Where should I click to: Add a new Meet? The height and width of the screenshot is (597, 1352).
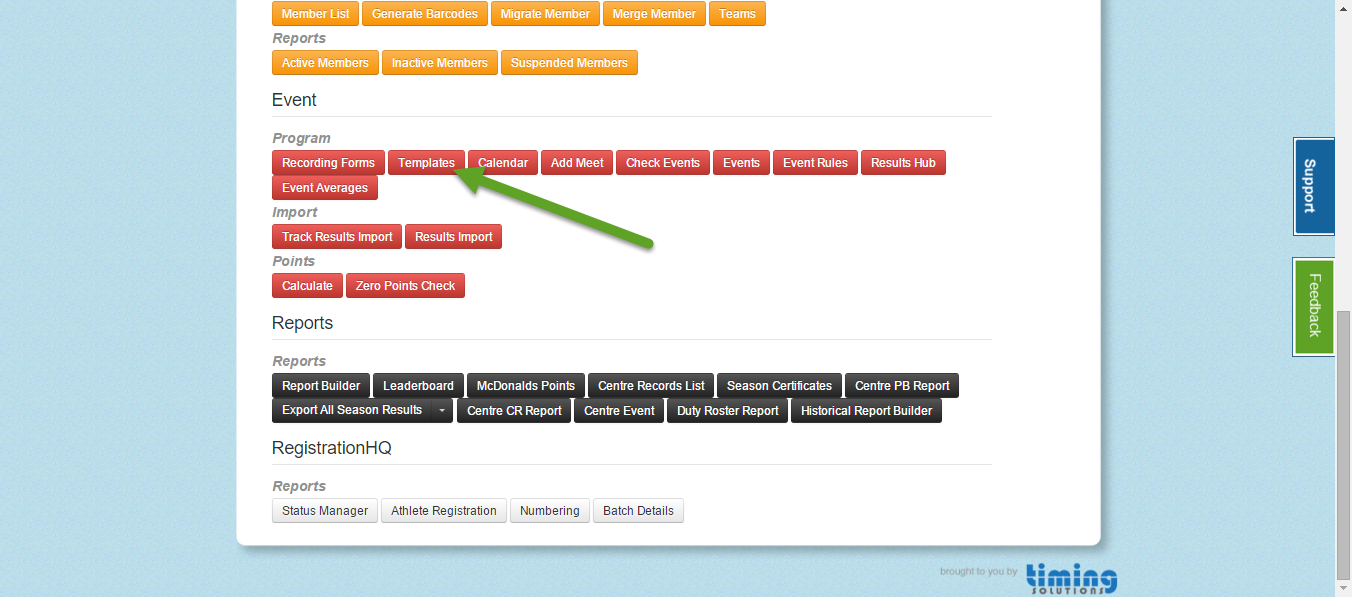[576, 162]
